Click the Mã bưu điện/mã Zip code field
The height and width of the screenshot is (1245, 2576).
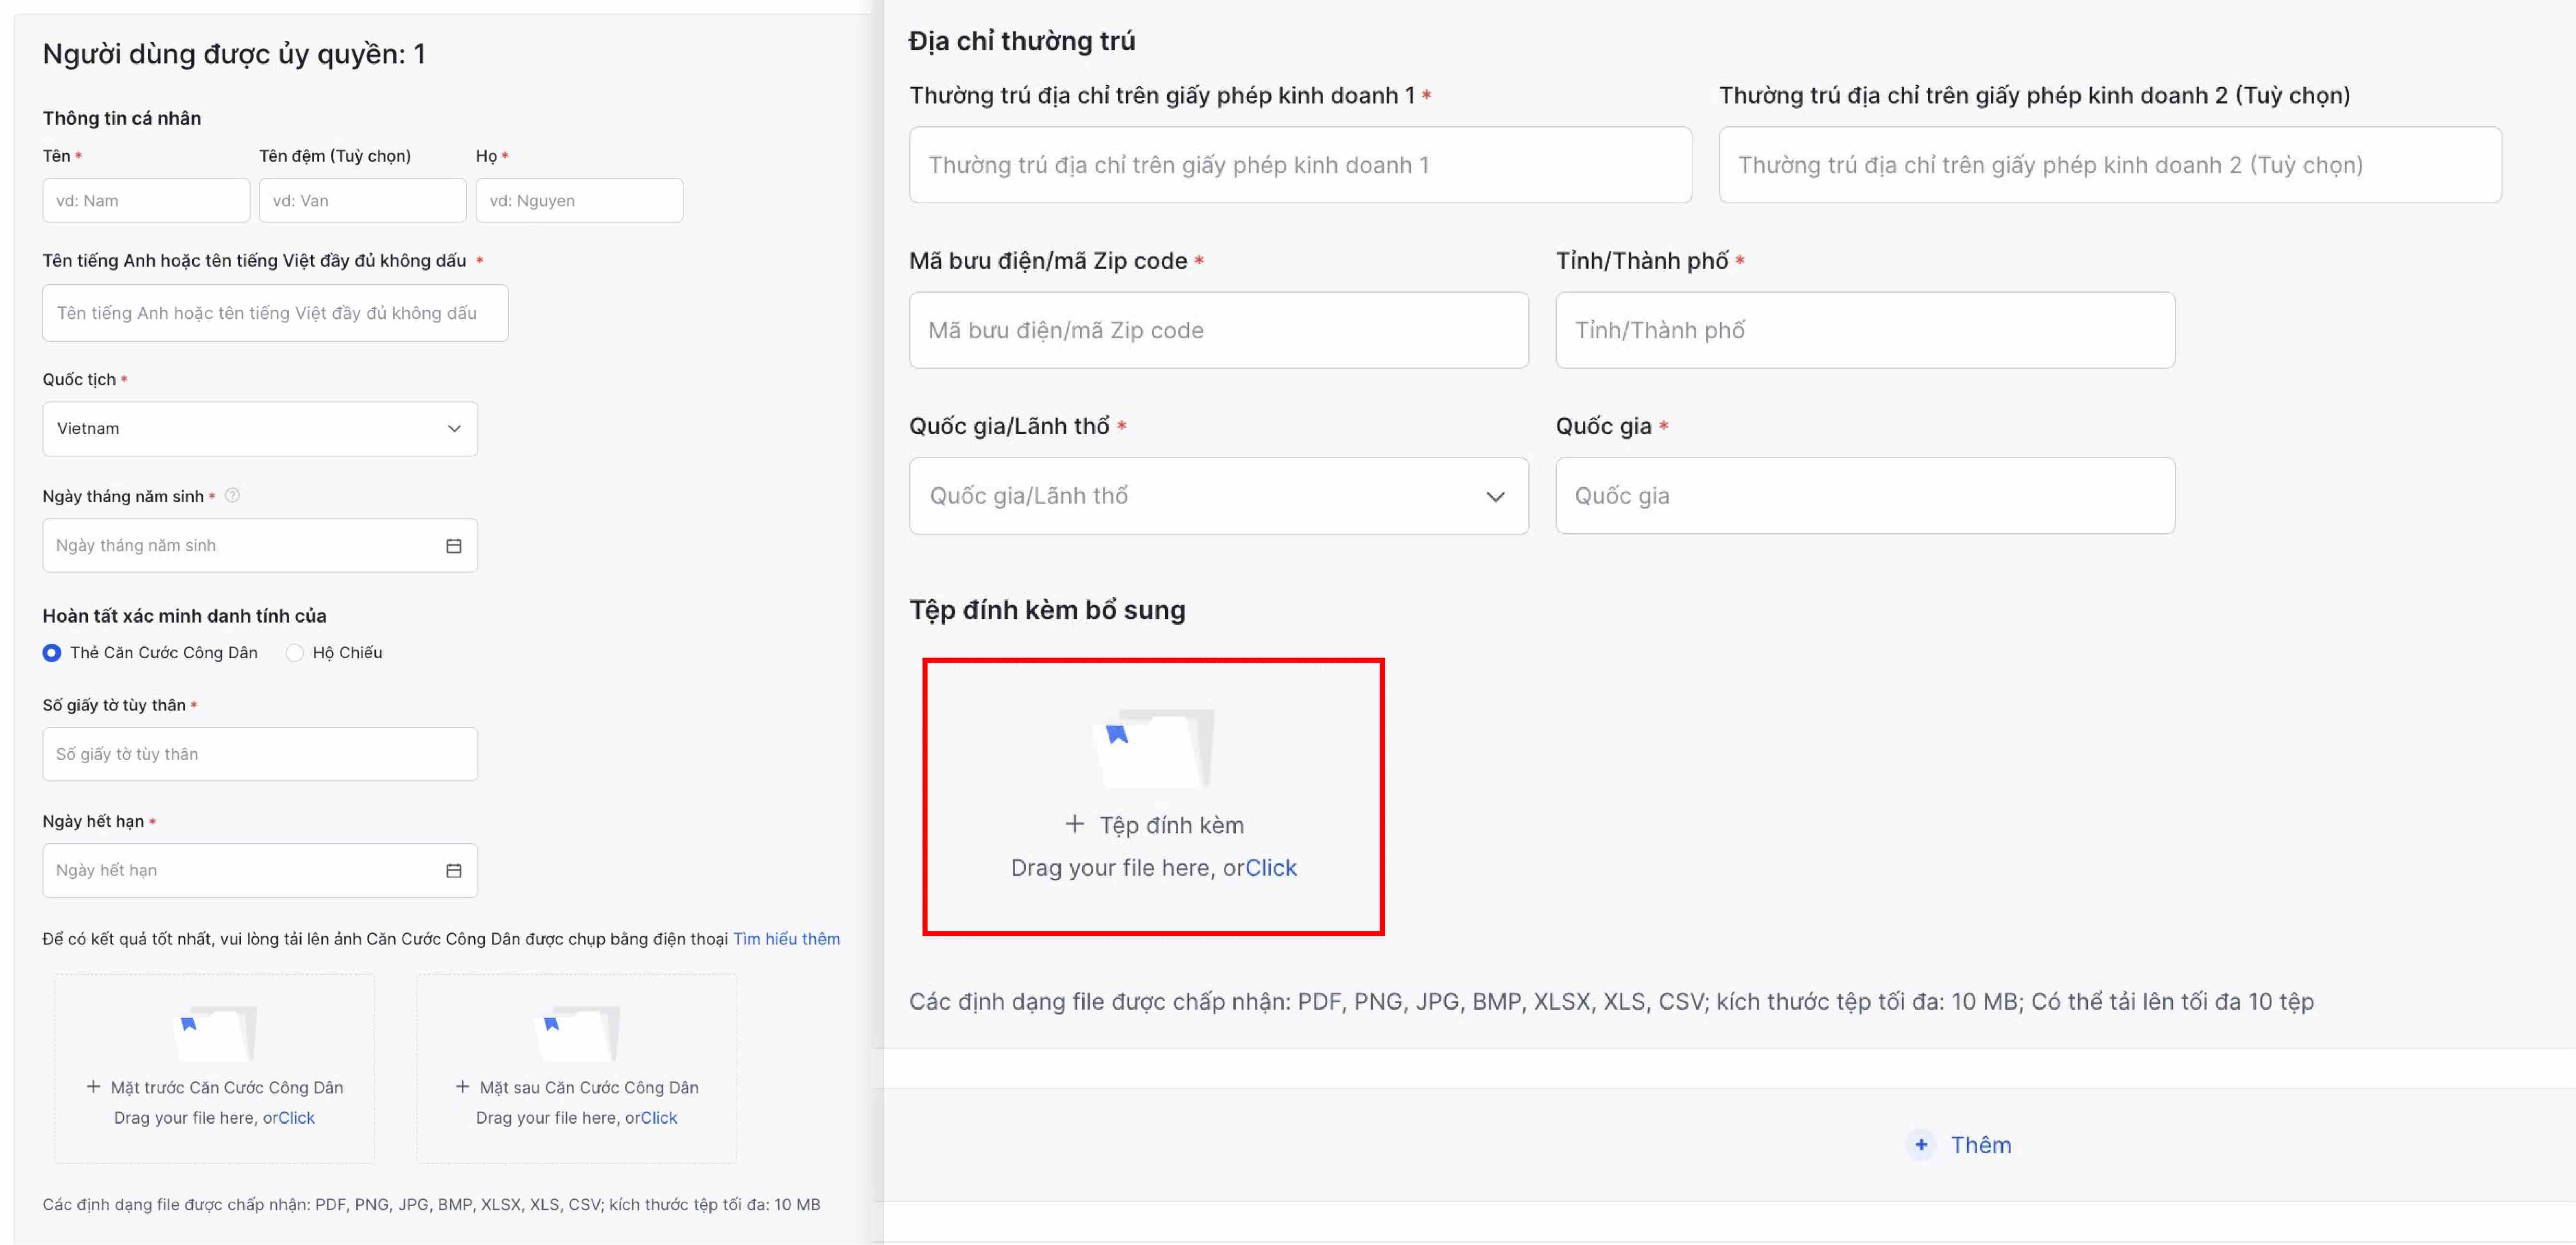[x=1218, y=331]
